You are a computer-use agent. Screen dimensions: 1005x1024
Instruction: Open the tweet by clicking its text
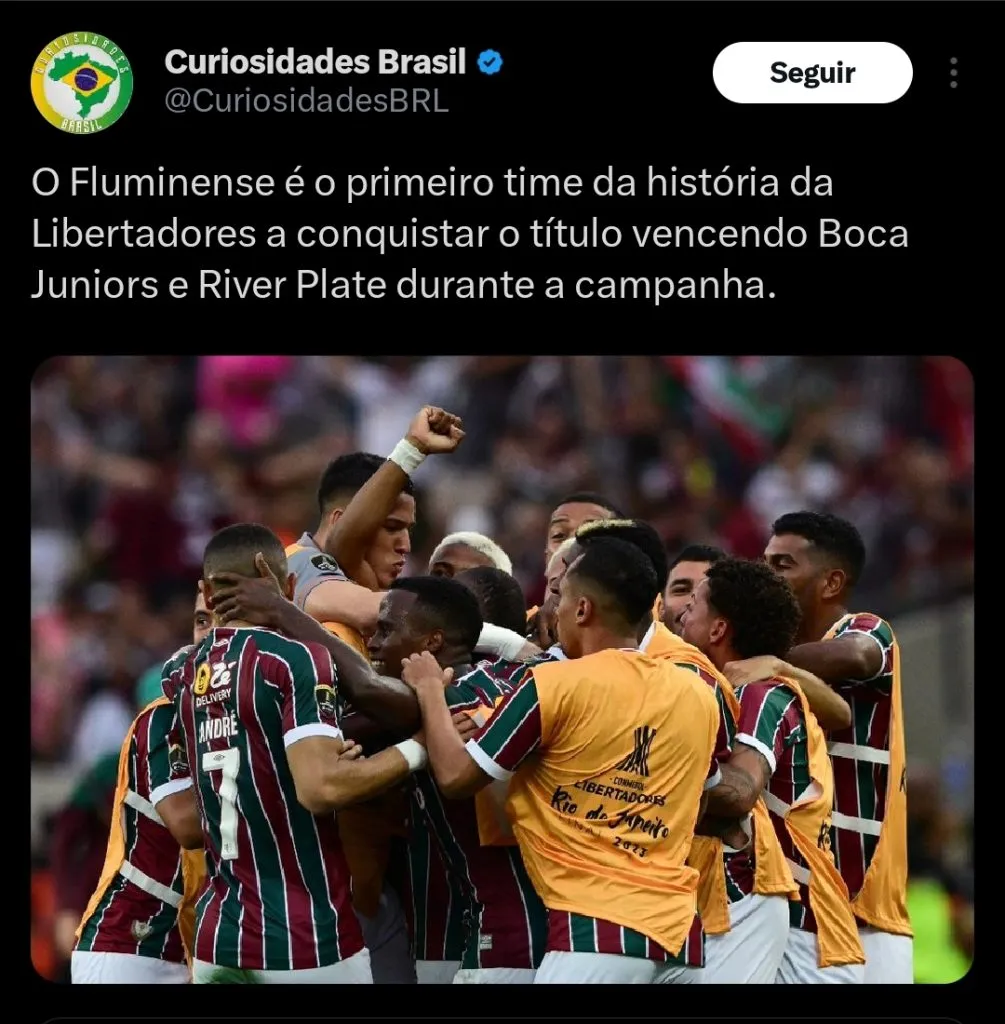click(x=470, y=233)
